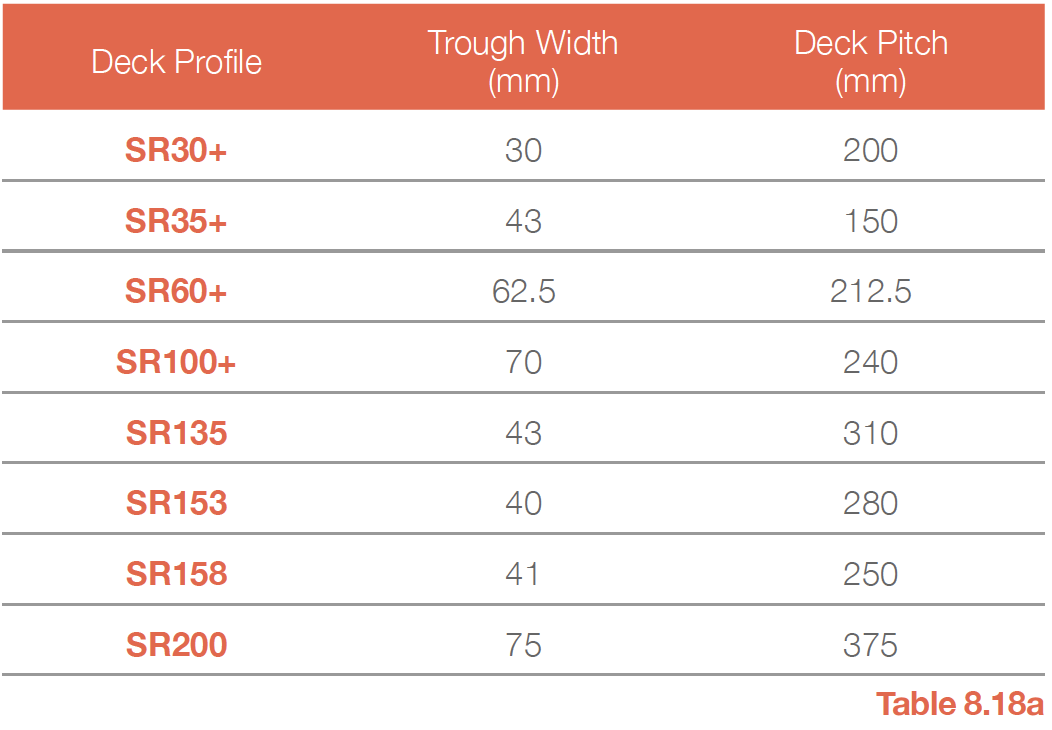1052x730 pixels.
Task: Click the 212.5 deck pitch cell
Action: coord(871,291)
